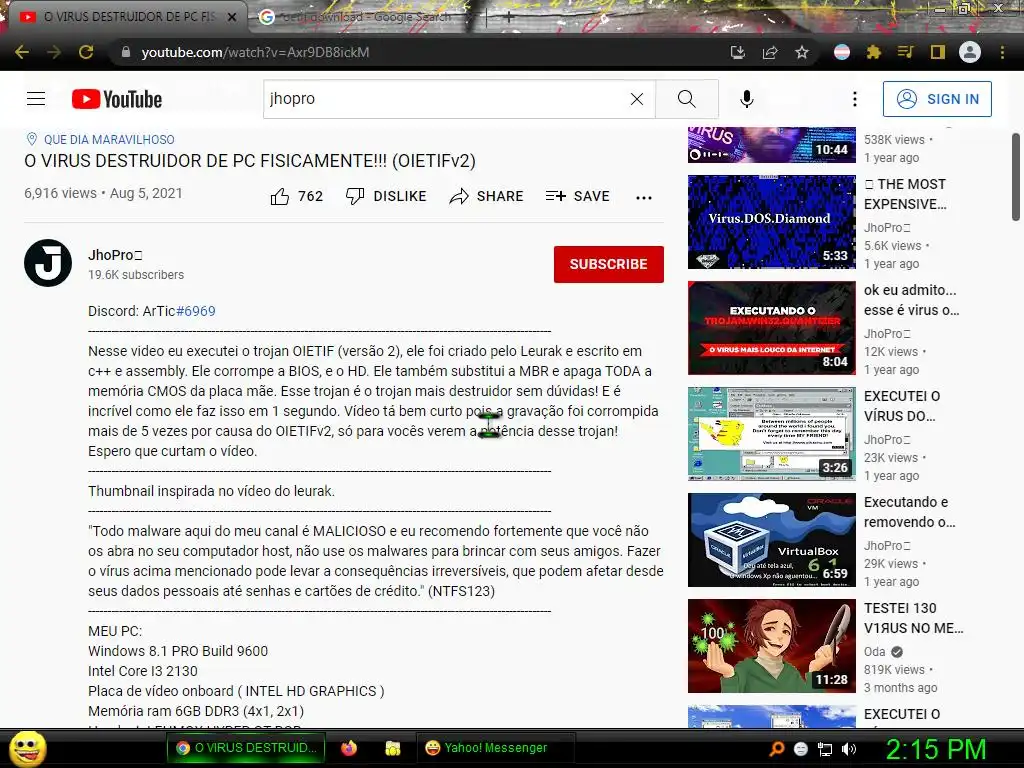The width and height of the screenshot is (1024, 768).
Task: Open more actions ellipsis under video title
Action: pyautogui.click(x=644, y=197)
